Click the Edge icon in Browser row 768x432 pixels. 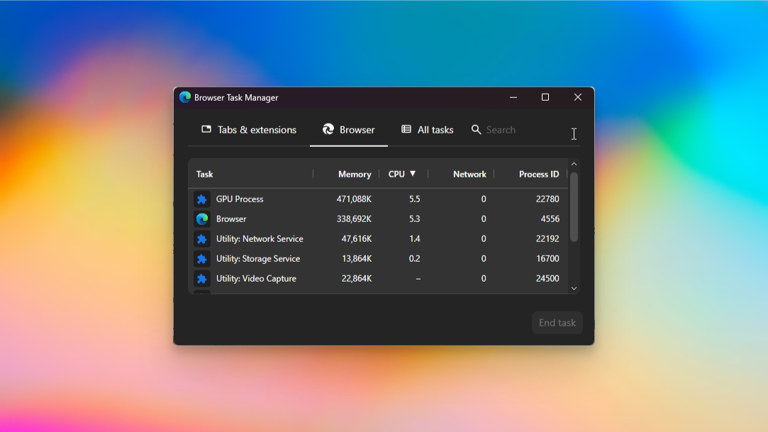point(202,219)
